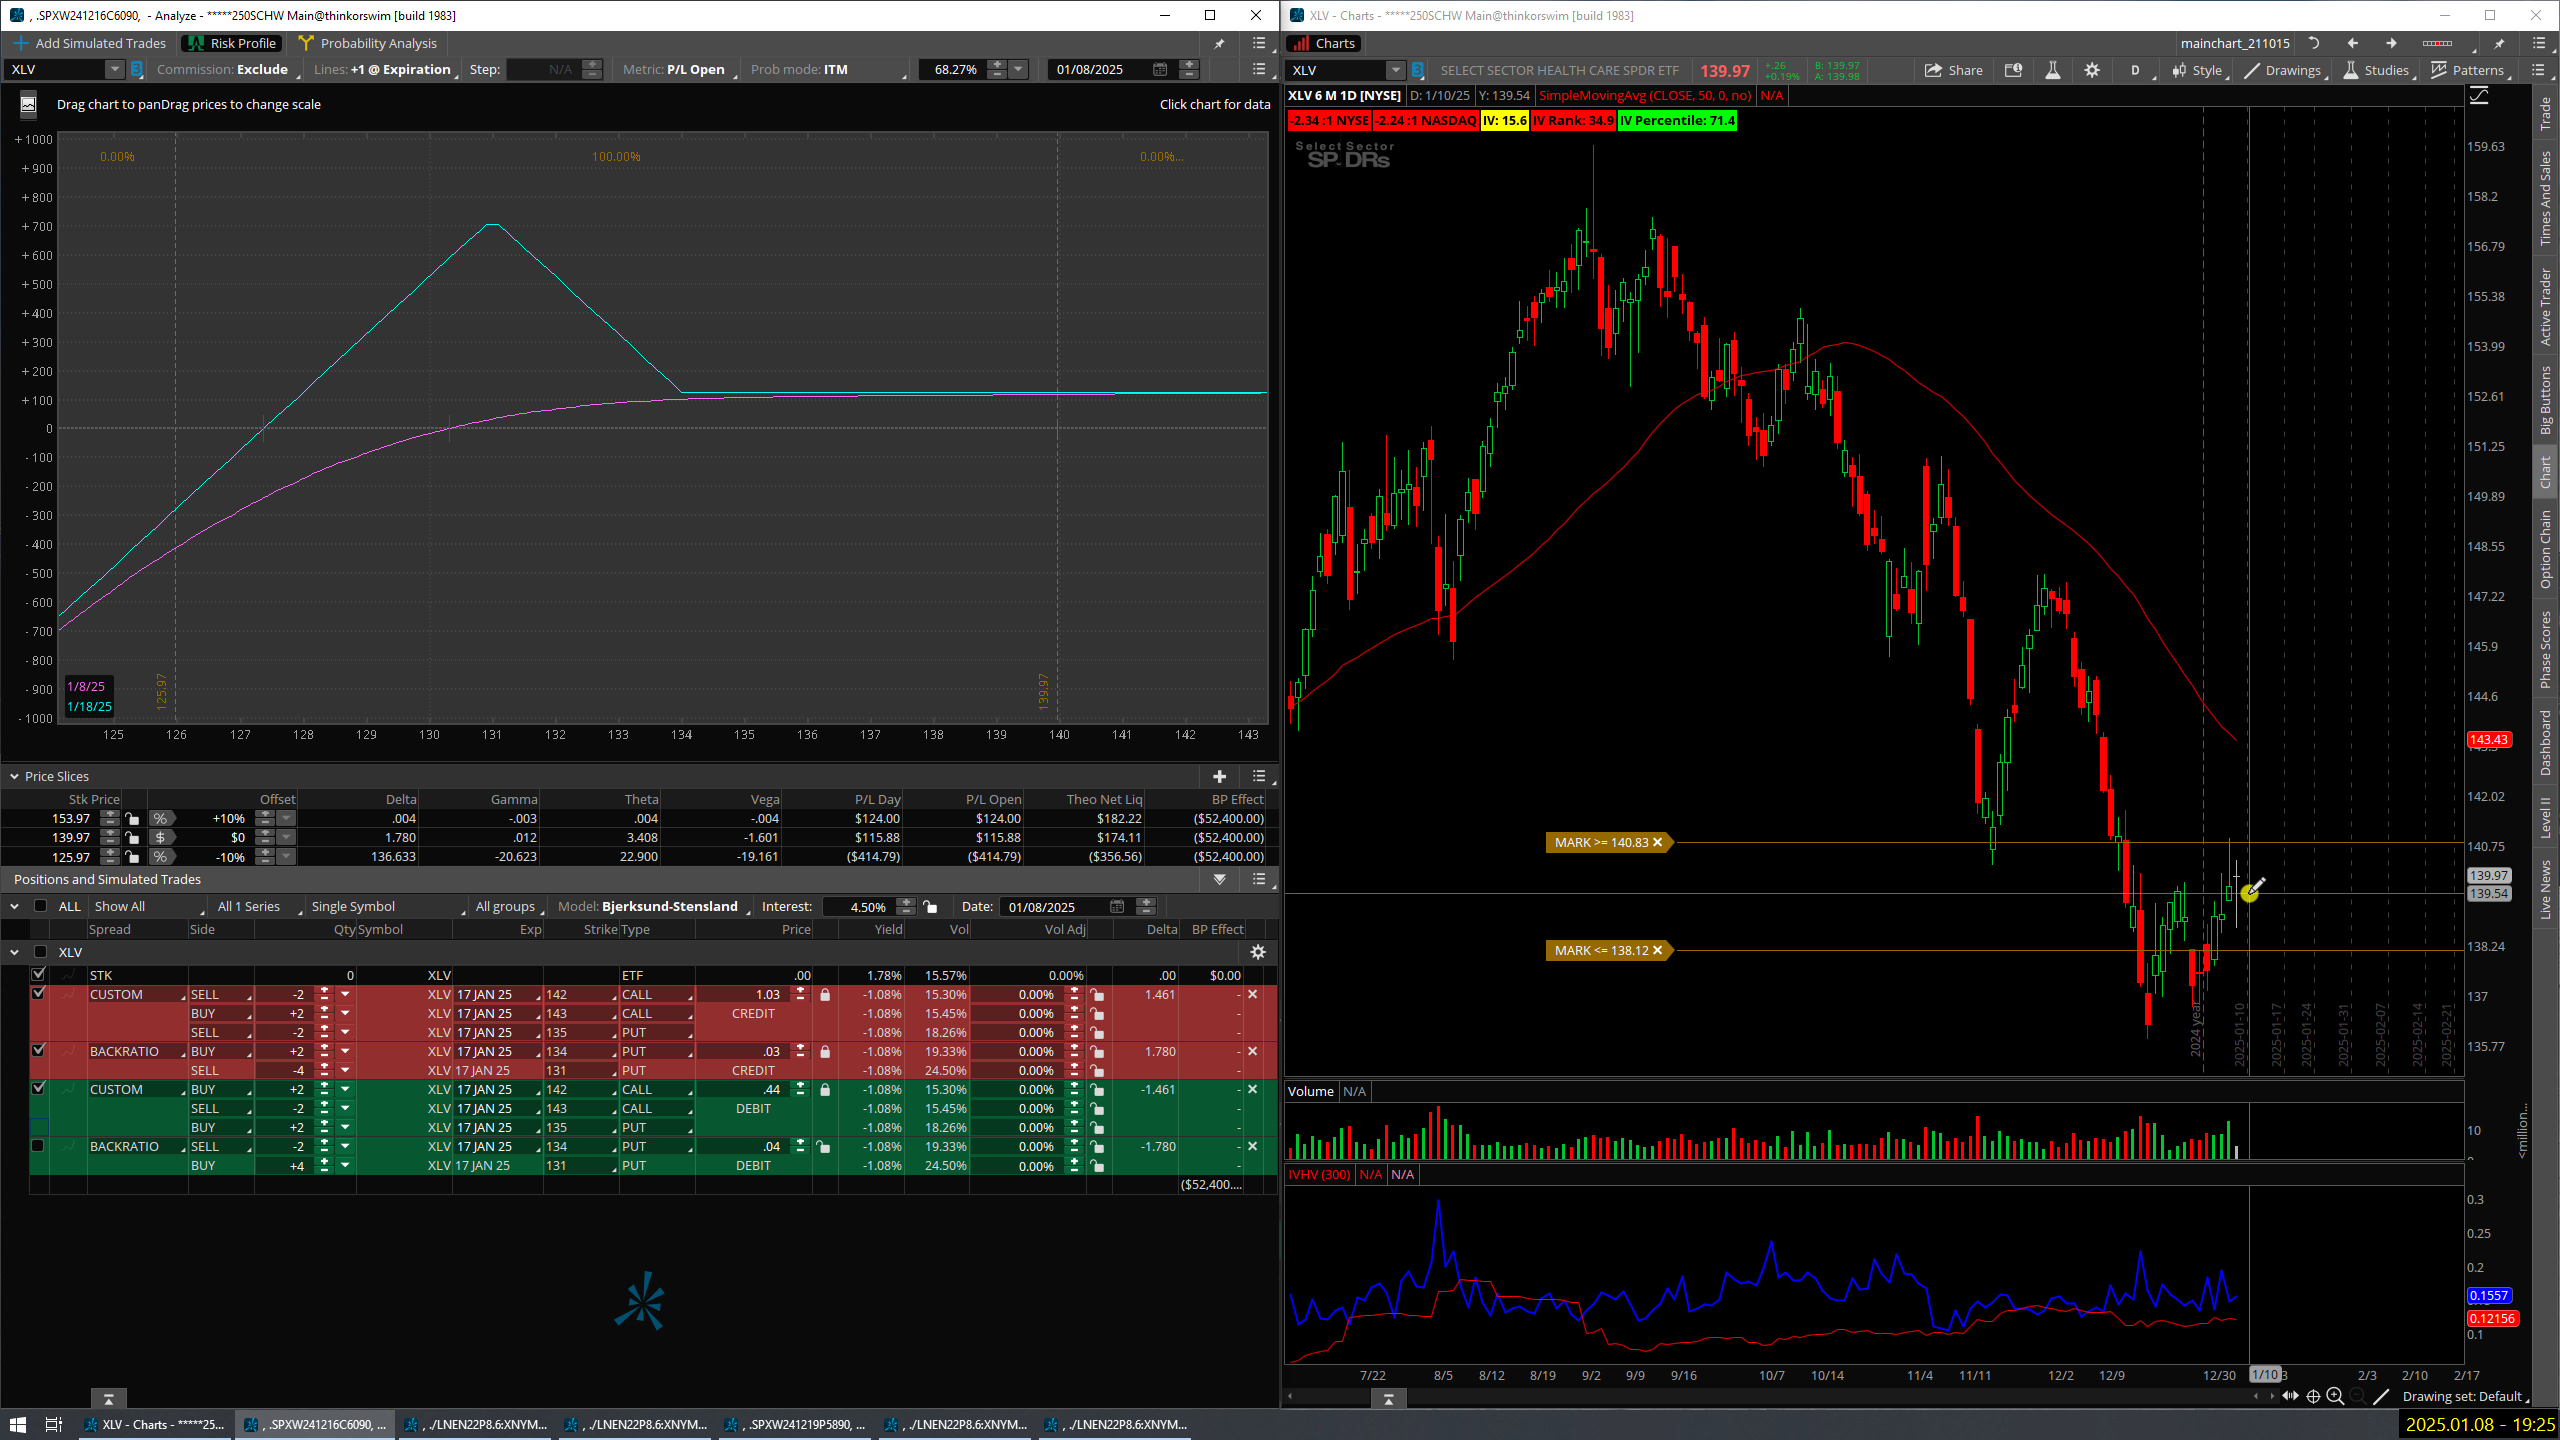Click the XLV symbol input in Analyze
This screenshot has height=1440, width=2560.
(55, 69)
